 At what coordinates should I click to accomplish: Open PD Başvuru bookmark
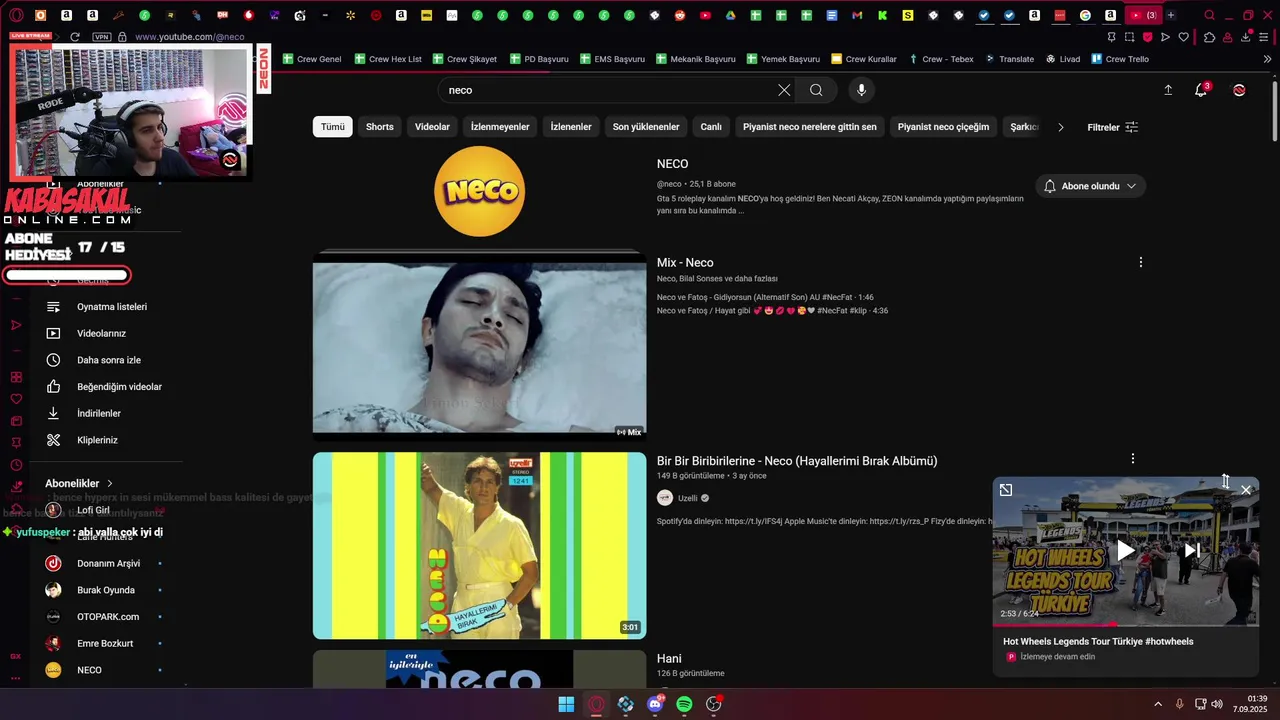click(539, 59)
